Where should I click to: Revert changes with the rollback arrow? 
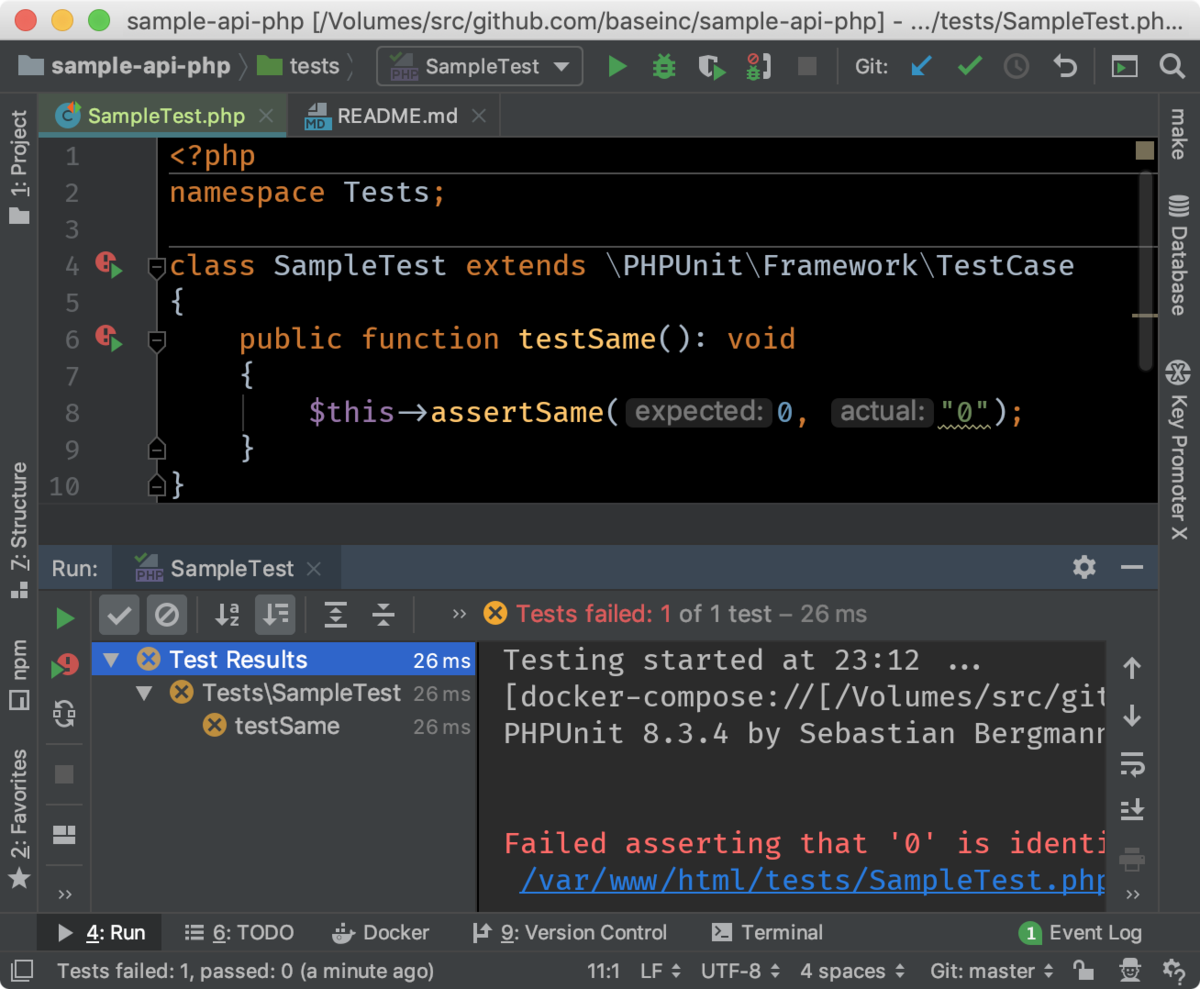1065,67
